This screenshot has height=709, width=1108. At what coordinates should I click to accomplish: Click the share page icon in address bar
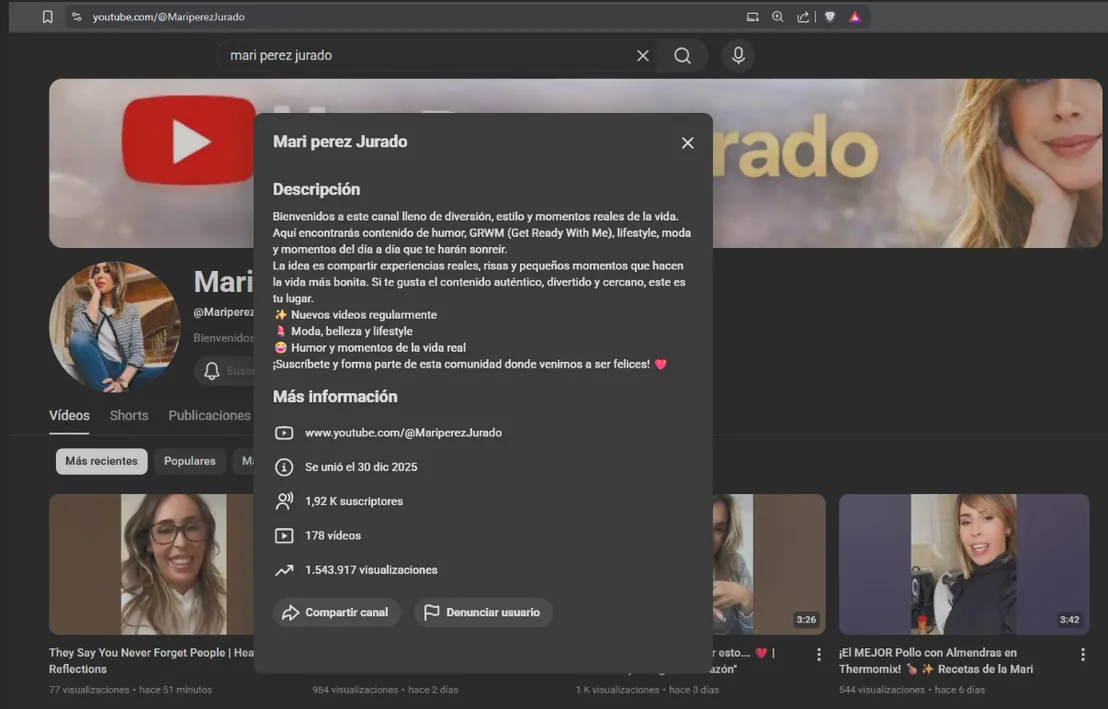click(x=803, y=17)
